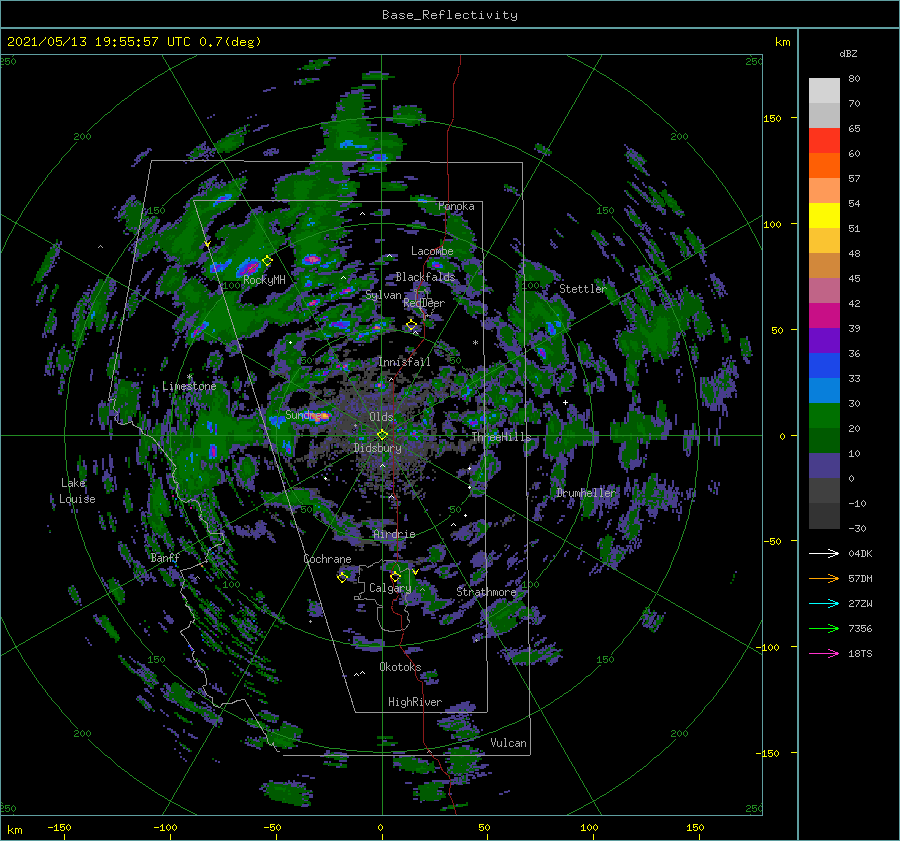Click the yellow diamond marker above Calgary label
900x841 pixels.
coord(395,576)
